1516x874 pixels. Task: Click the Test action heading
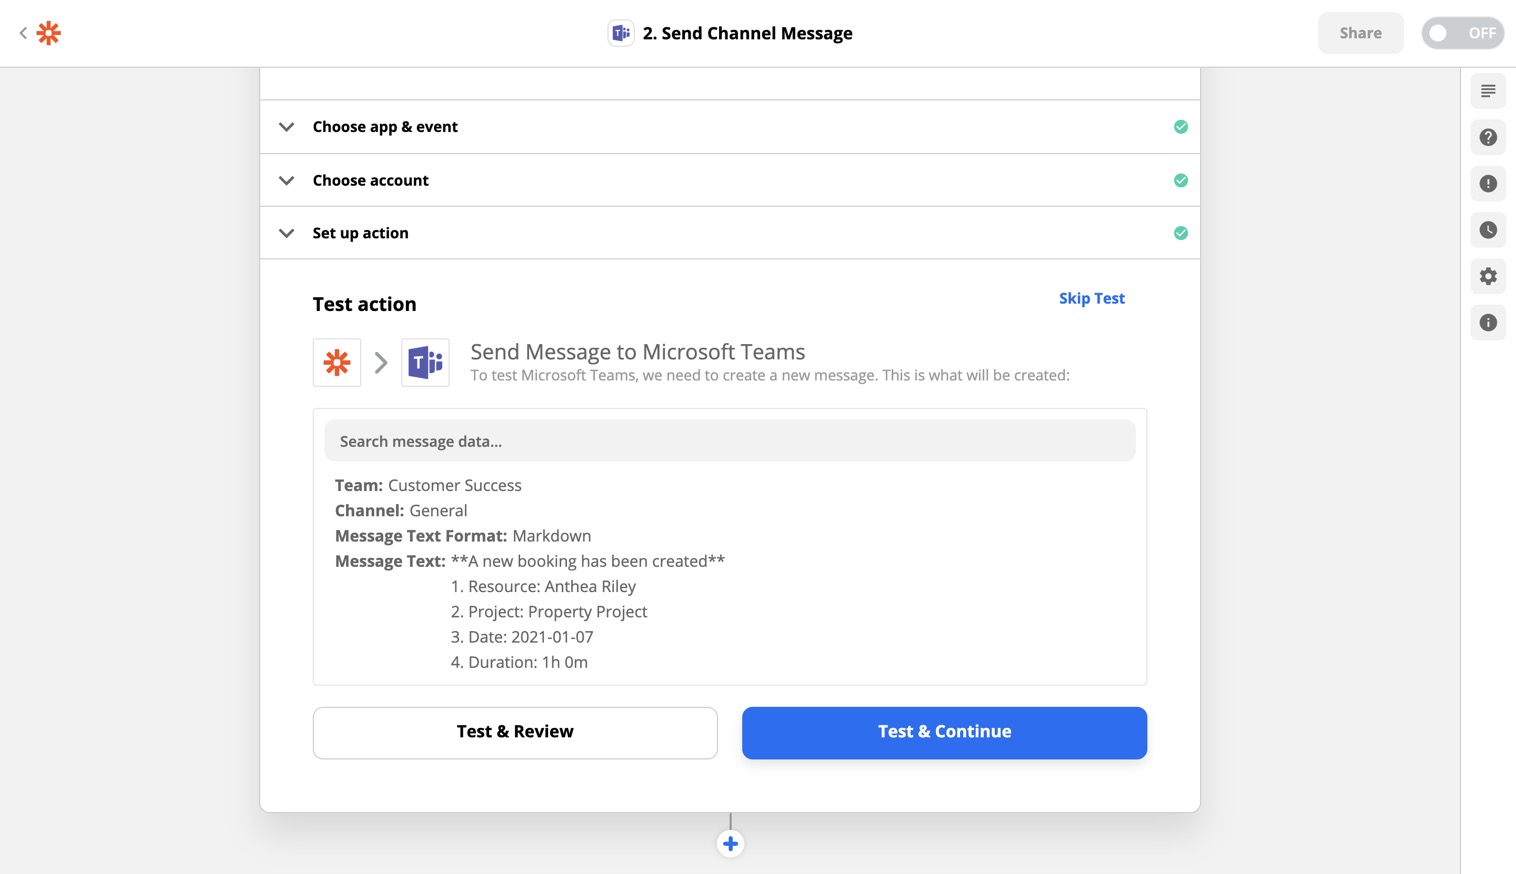(364, 304)
